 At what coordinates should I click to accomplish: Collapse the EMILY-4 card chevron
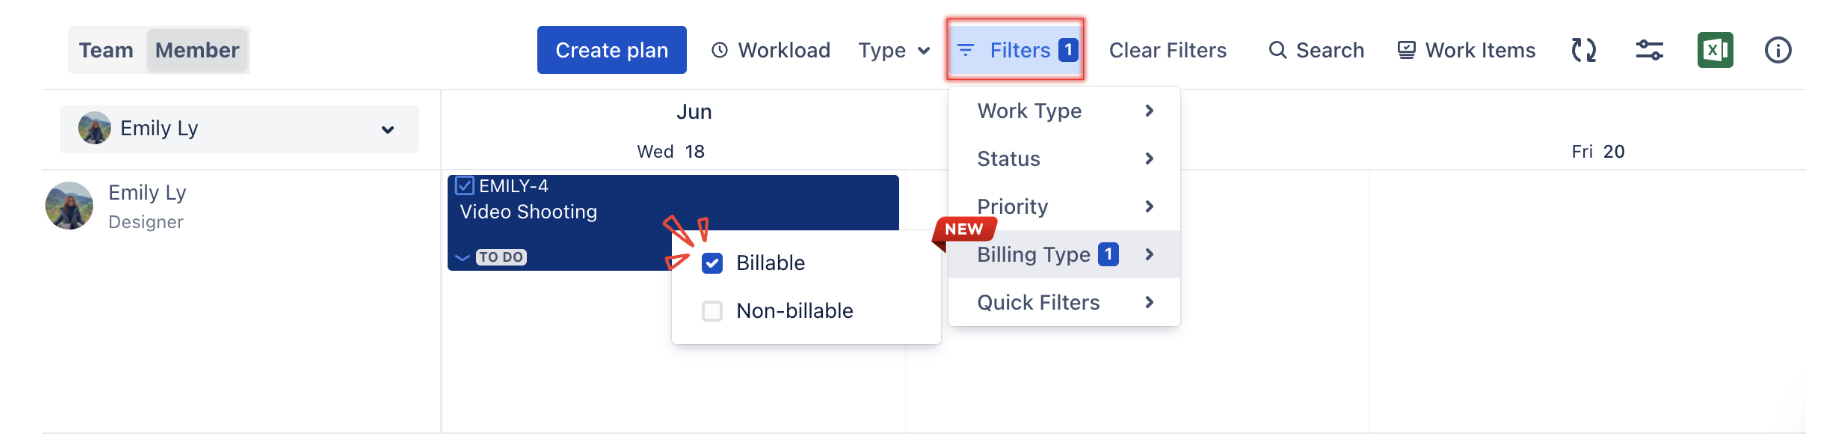[x=462, y=257]
